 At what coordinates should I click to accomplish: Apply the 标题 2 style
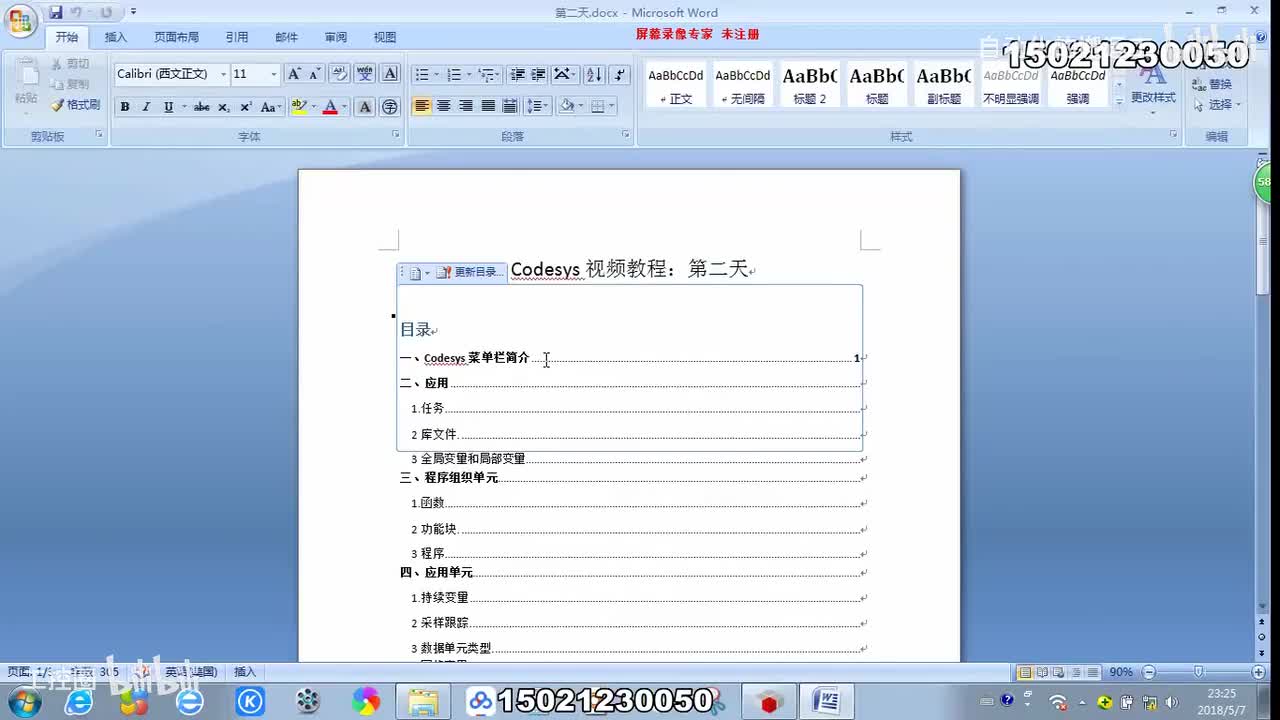point(810,85)
